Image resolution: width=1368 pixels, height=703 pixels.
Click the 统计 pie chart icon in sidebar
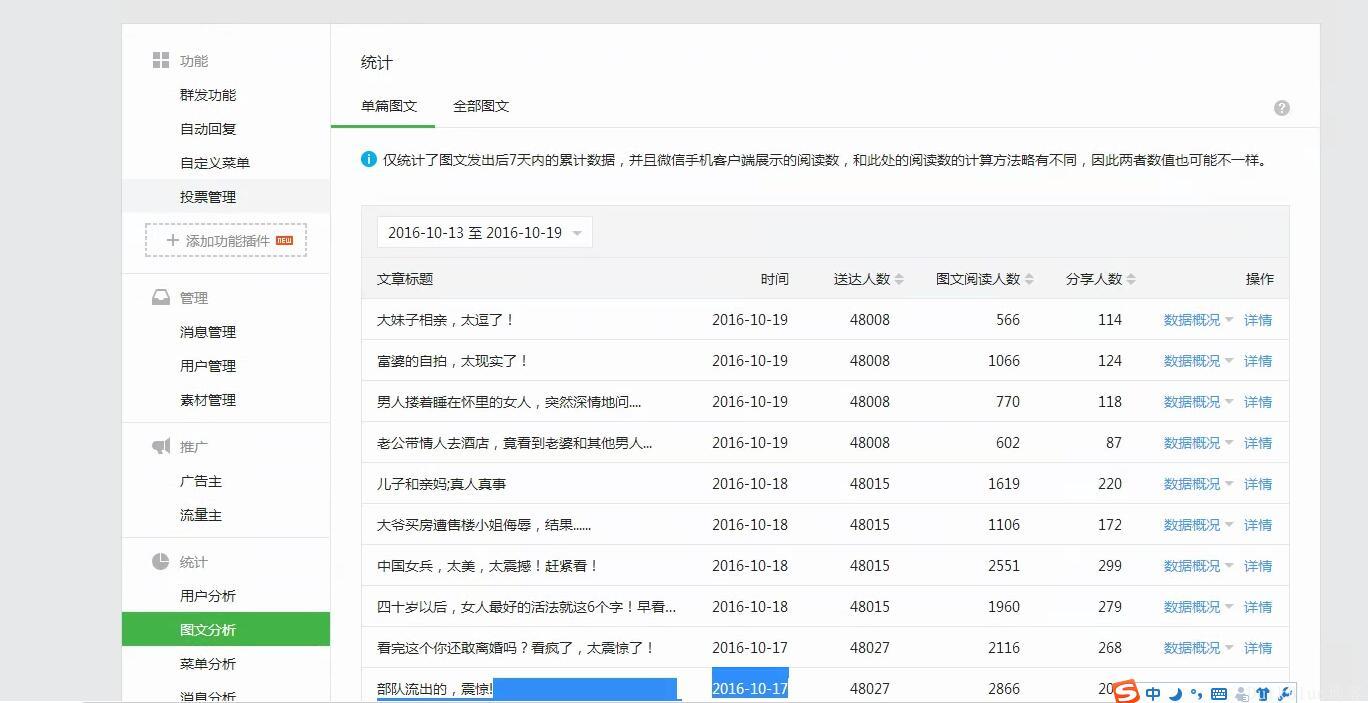160,561
